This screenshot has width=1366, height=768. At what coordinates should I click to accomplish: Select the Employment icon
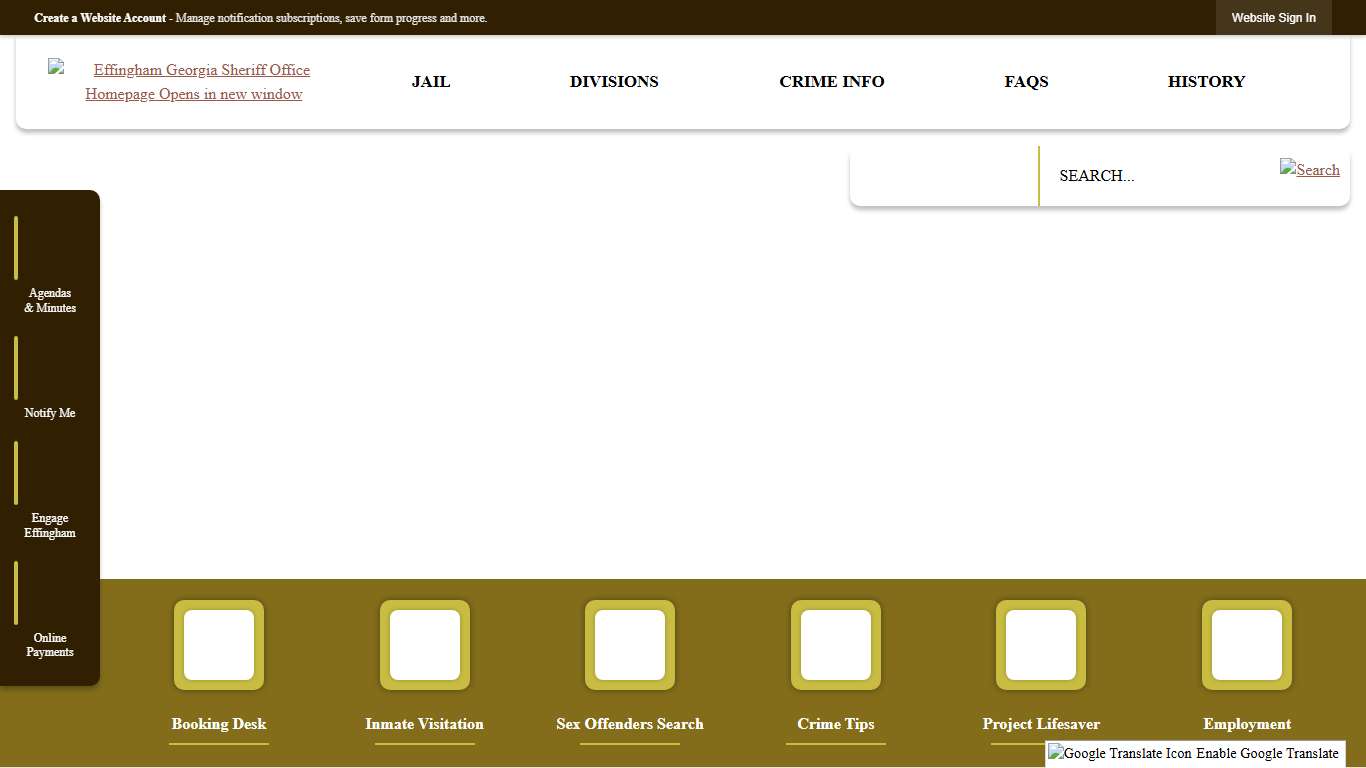click(x=1246, y=645)
